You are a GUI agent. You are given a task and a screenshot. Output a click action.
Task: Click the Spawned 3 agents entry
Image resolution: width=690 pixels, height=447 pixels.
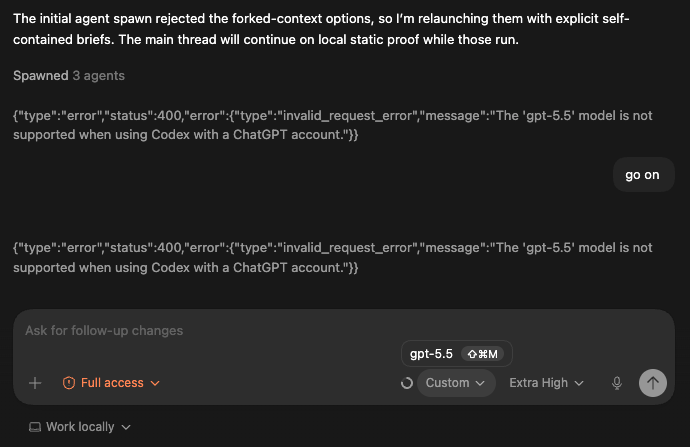(69, 76)
